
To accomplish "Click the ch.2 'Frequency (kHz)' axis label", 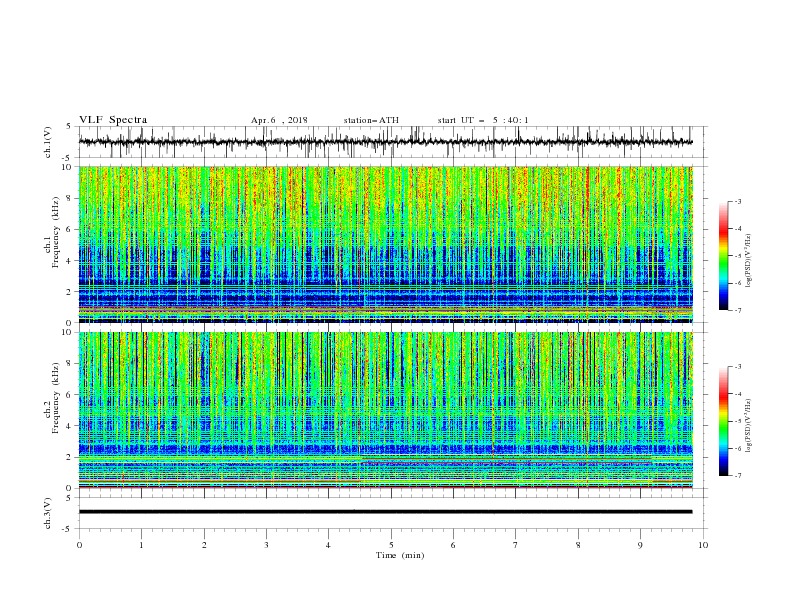I will pyautogui.click(x=56, y=398).
